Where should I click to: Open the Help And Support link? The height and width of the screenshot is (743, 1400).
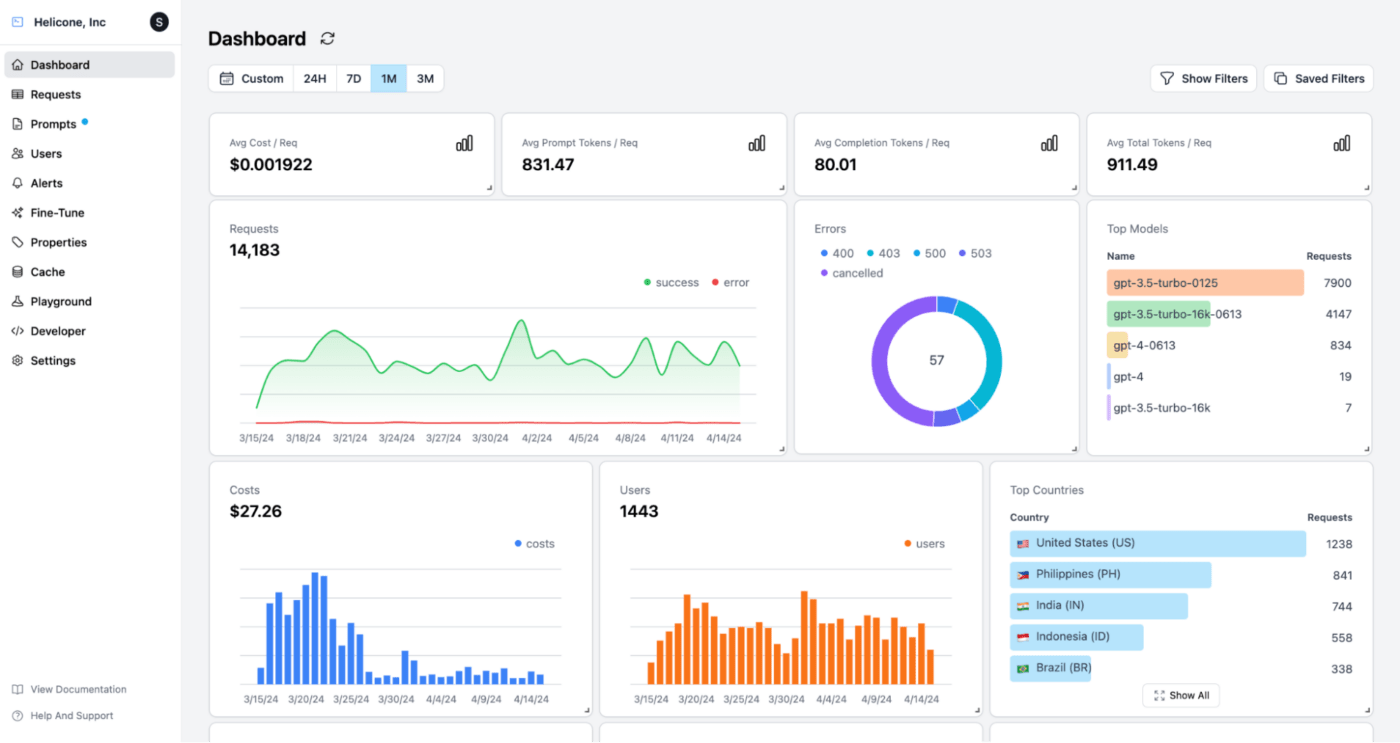[x=62, y=716]
